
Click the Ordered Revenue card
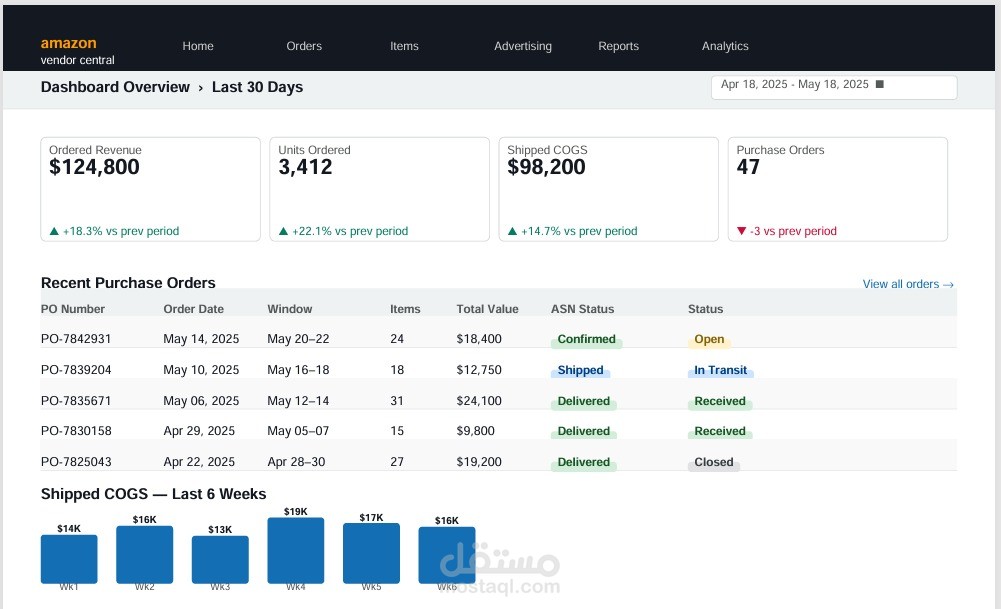tap(151, 189)
